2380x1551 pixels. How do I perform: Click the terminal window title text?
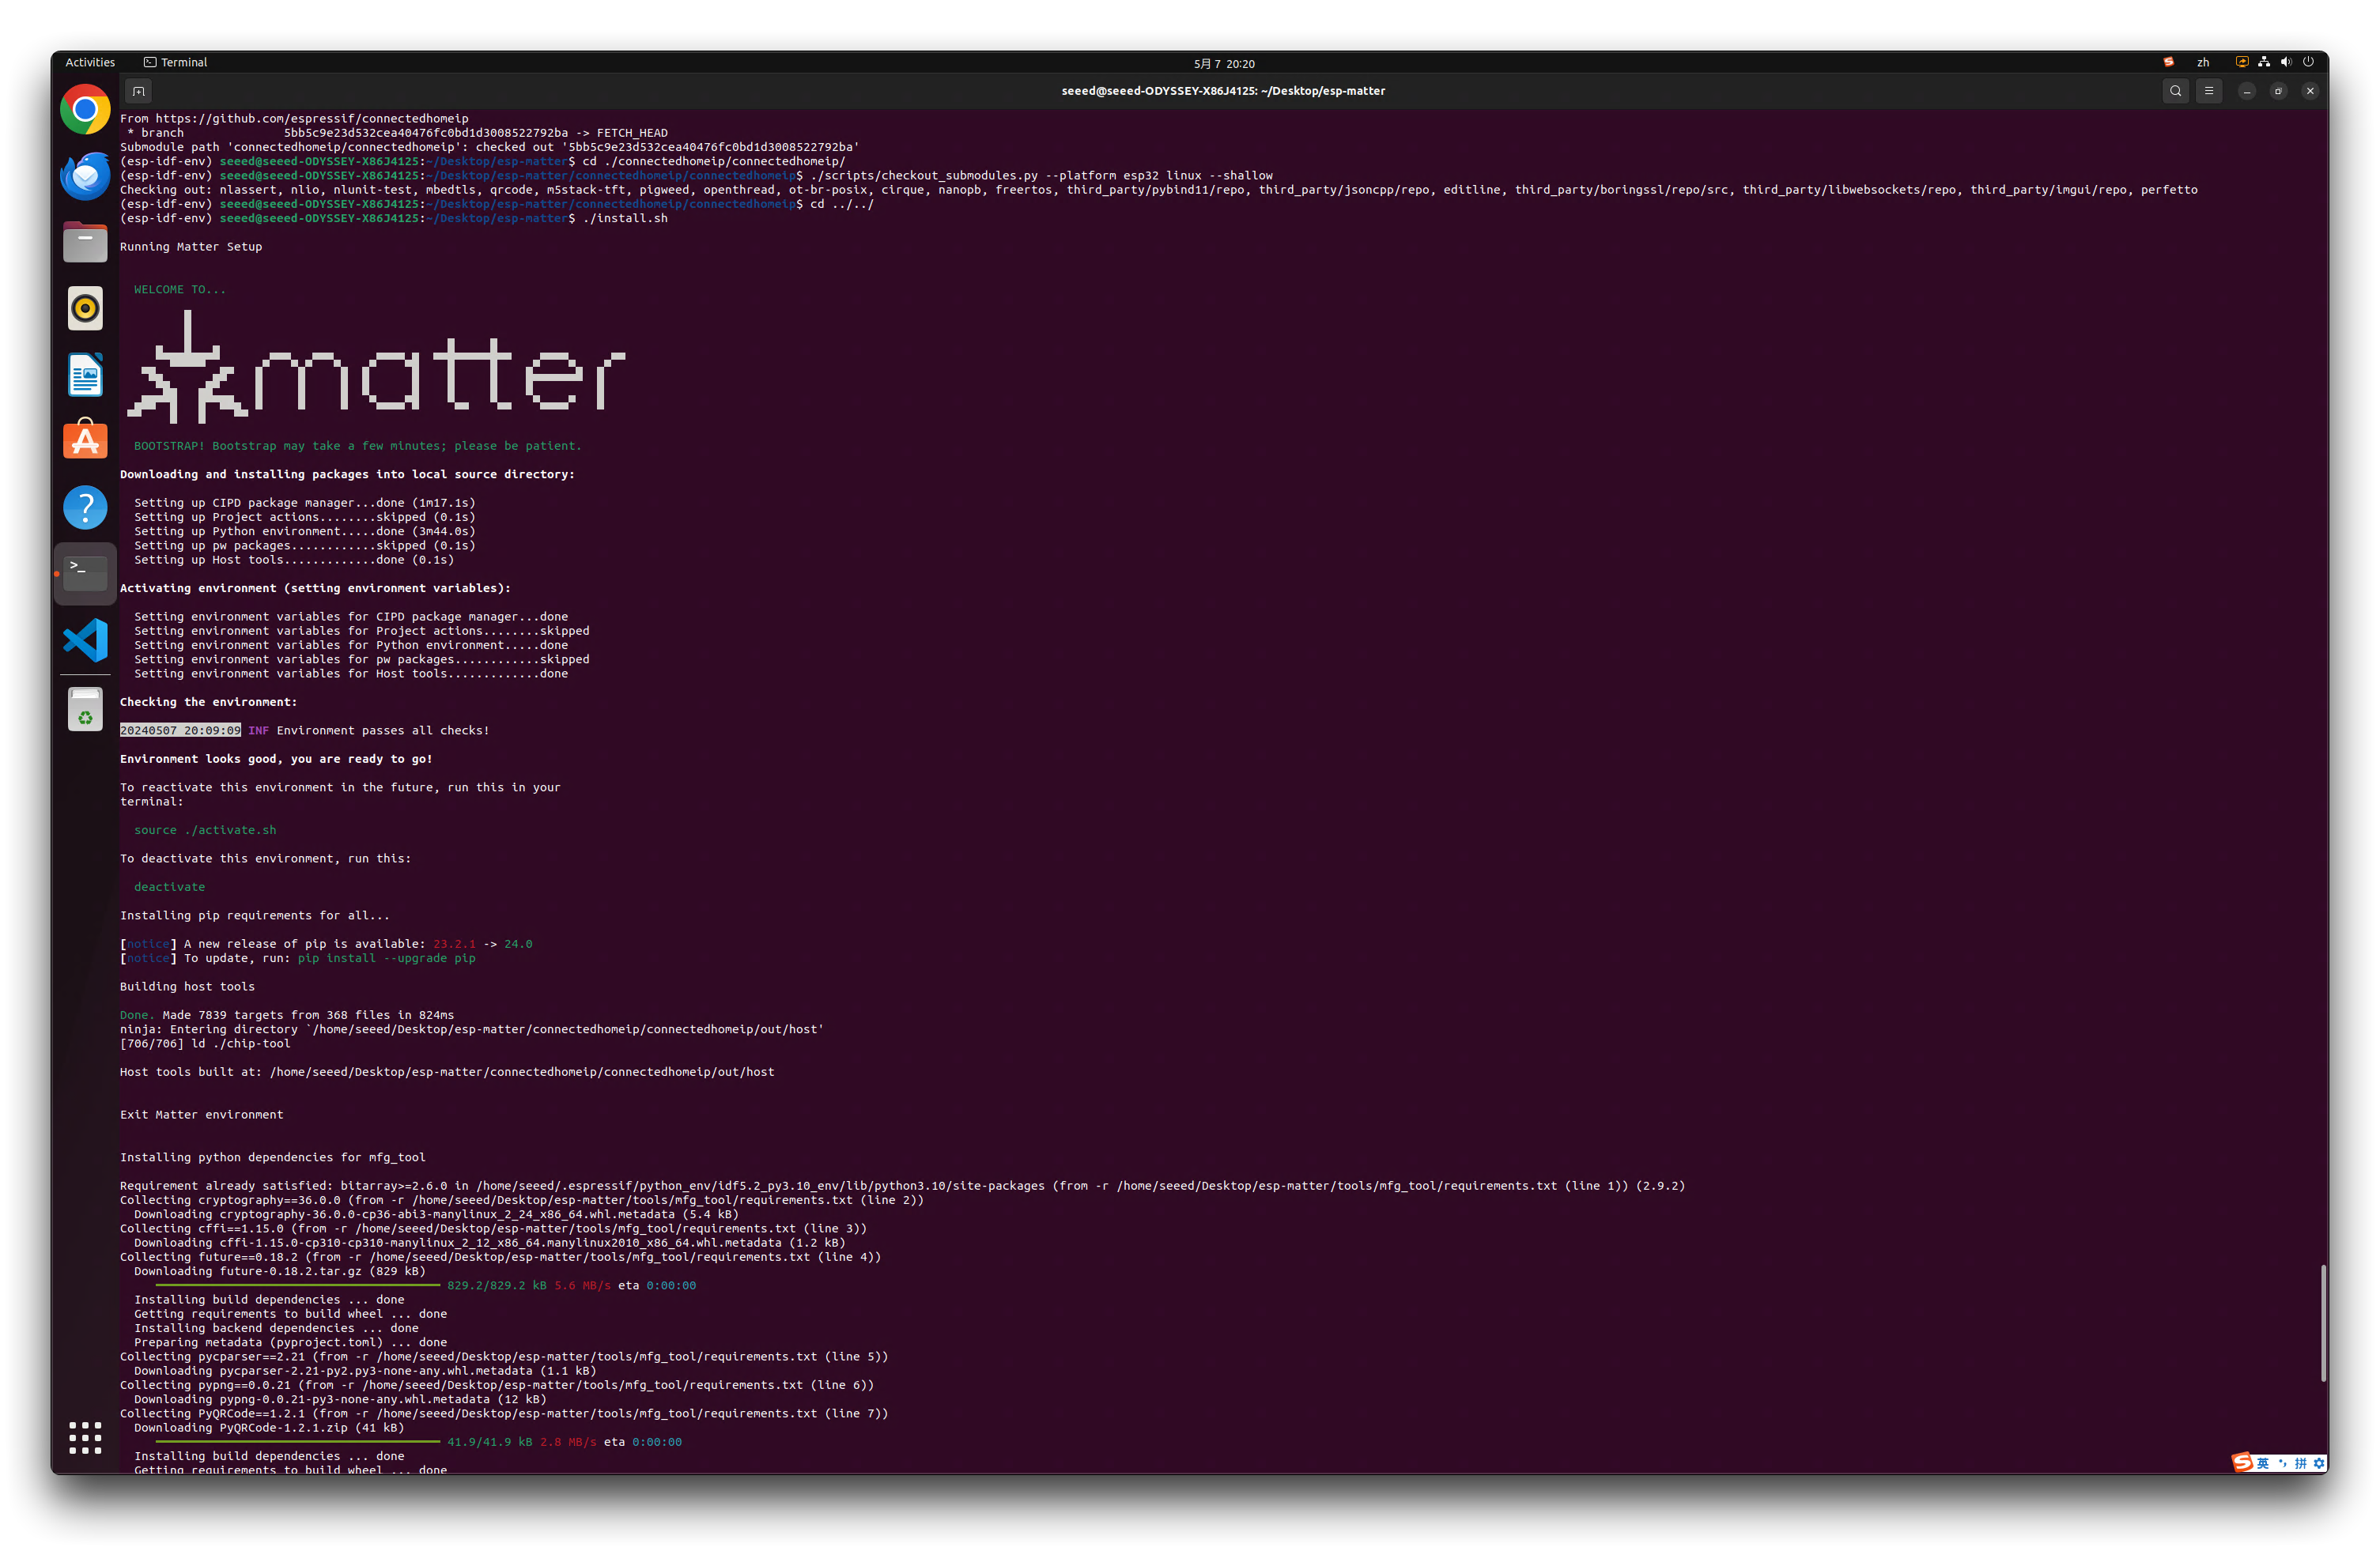[1223, 91]
